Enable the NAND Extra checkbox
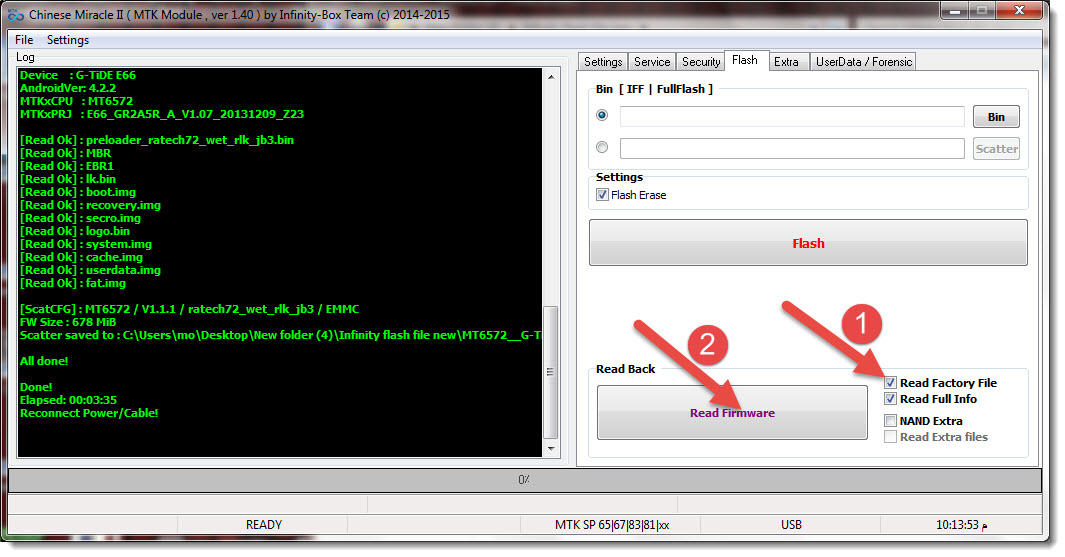The width and height of the screenshot is (1065, 557). pos(890,420)
